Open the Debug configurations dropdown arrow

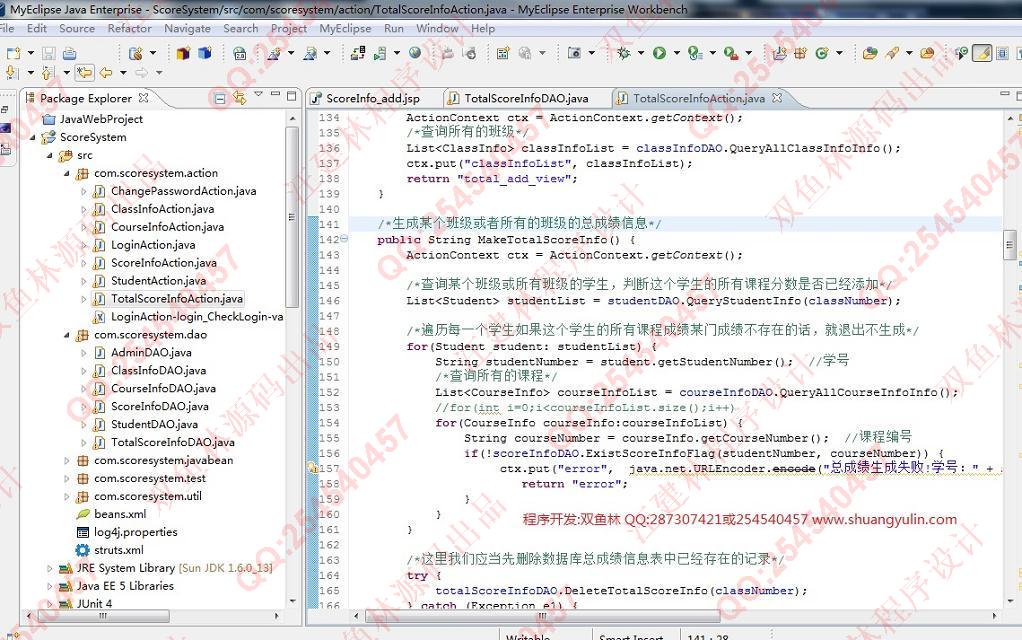(x=641, y=53)
